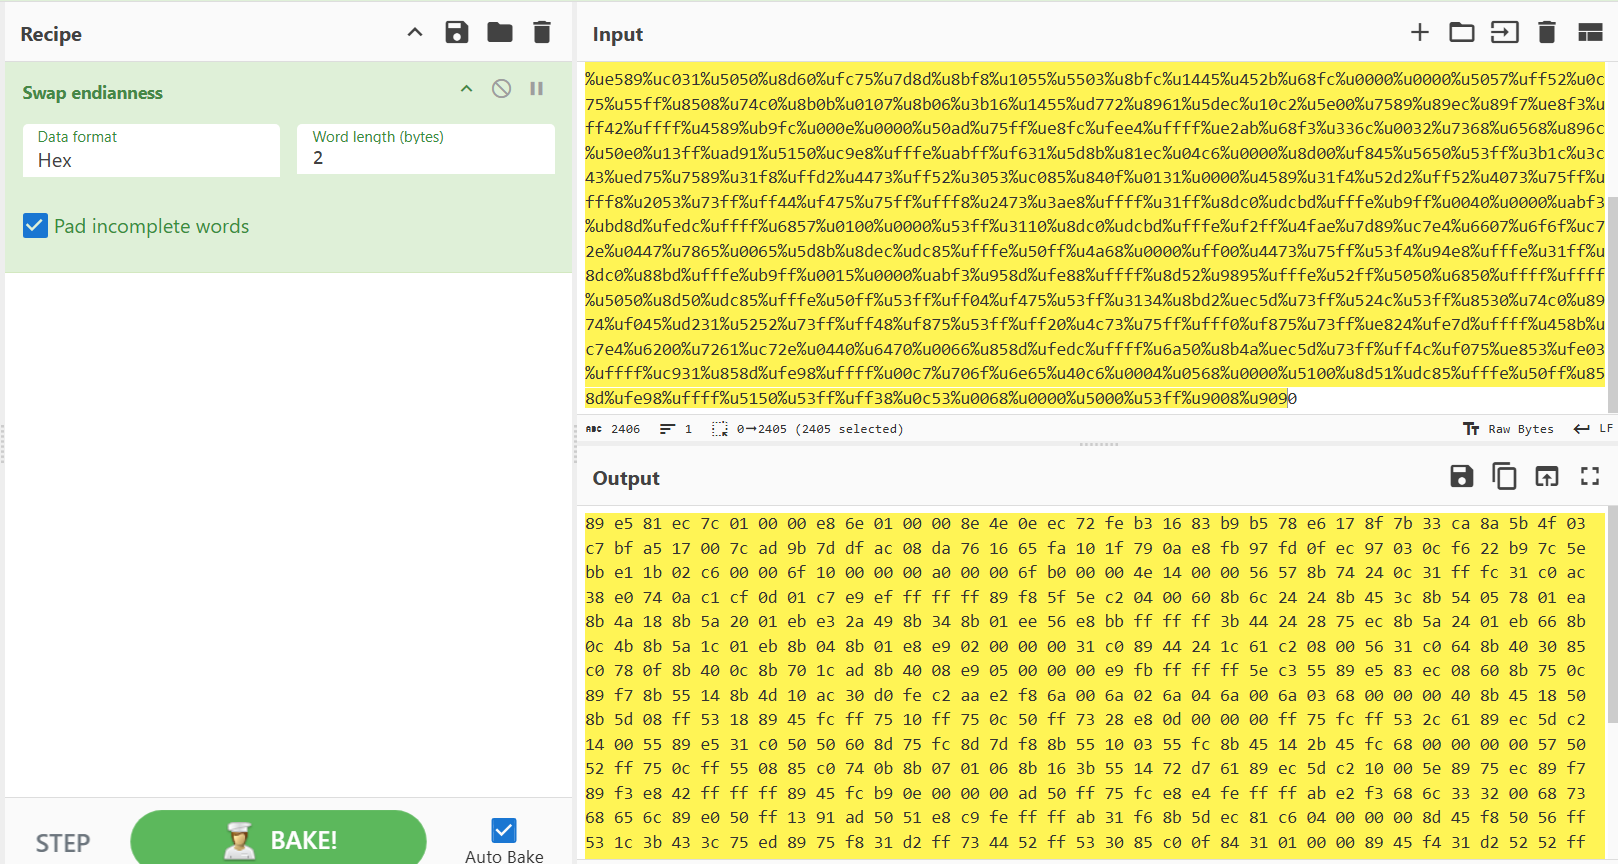
Task: Toggle Pad incomplete words checkbox
Action: click(35, 226)
